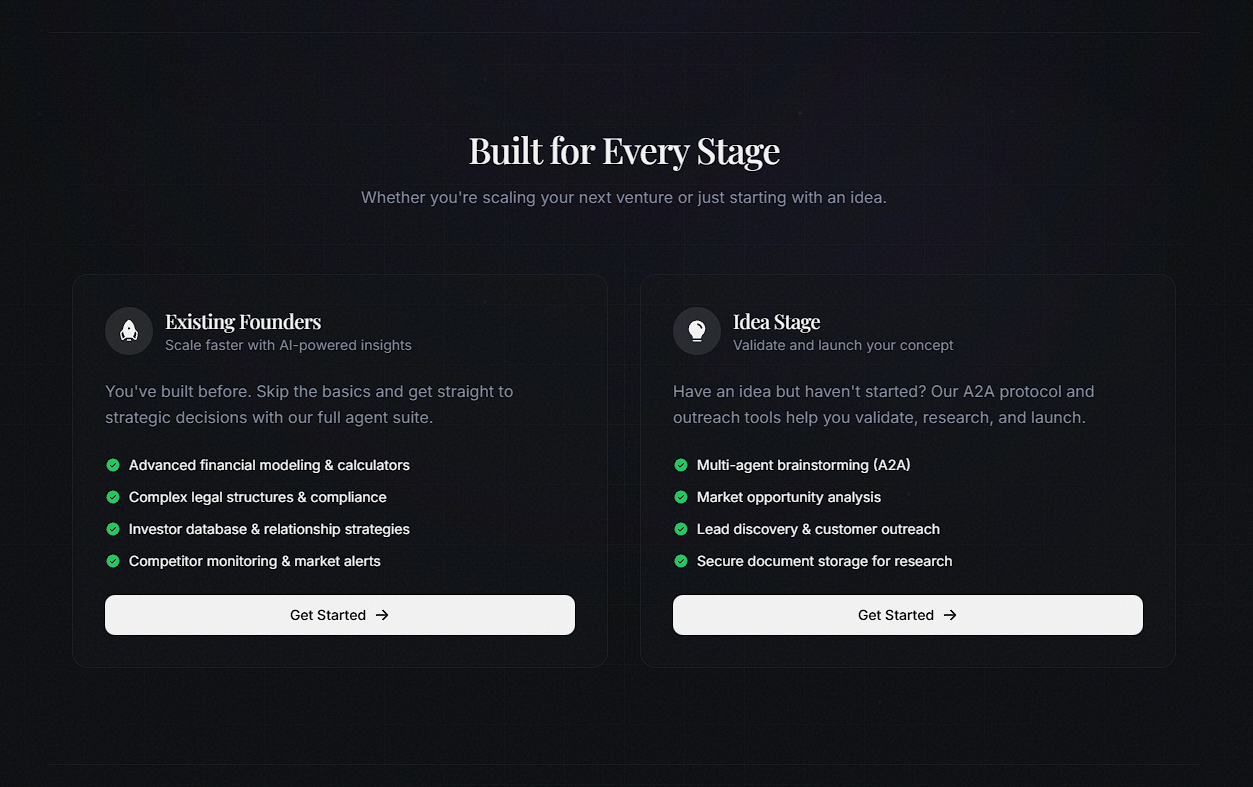Click the Idea Stage card heading
The width and height of the screenshot is (1253, 787).
click(776, 321)
